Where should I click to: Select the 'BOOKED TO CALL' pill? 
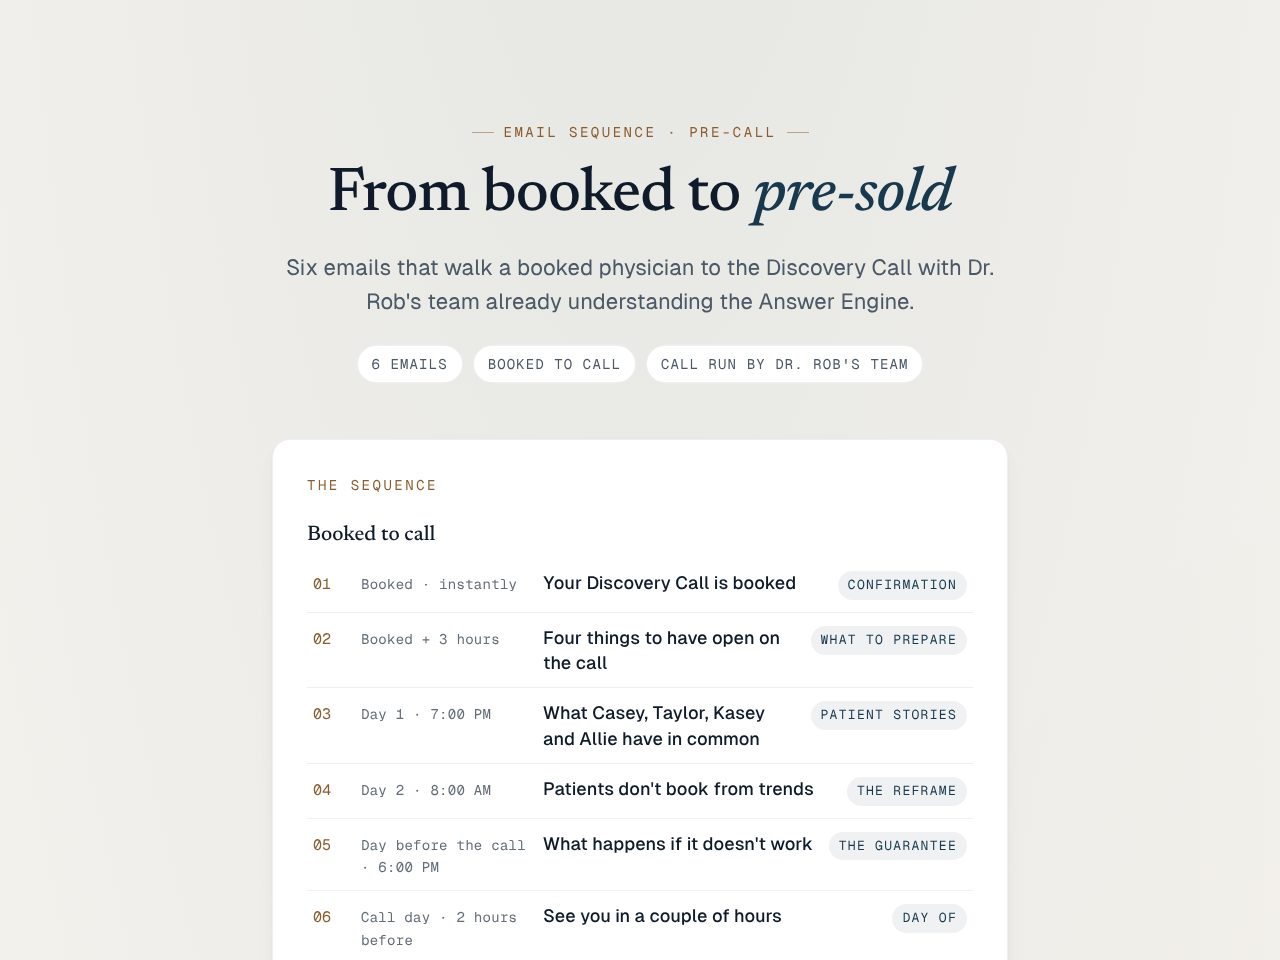point(554,364)
